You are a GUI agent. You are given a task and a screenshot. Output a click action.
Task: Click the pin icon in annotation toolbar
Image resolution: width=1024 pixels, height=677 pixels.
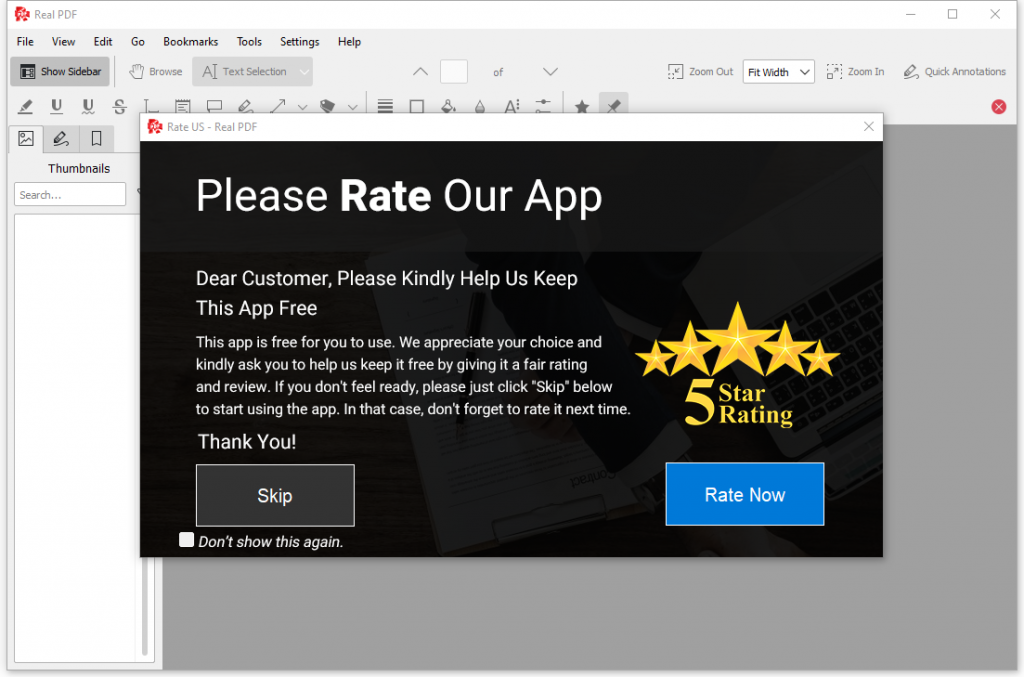(613, 107)
